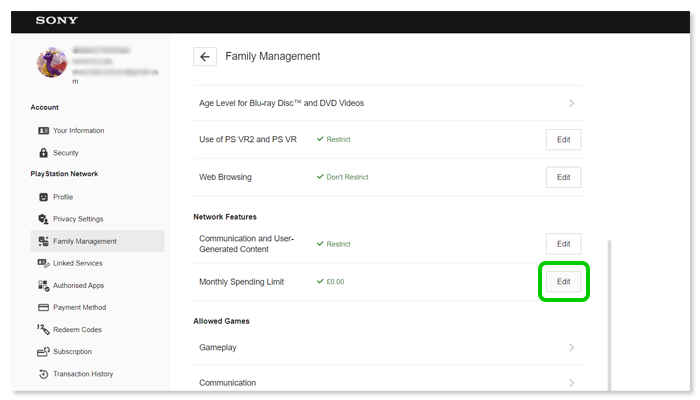Expand the Gameplay row chevron
Screen dimensions: 700x400
pyautogui.click(x=571, y=347)
